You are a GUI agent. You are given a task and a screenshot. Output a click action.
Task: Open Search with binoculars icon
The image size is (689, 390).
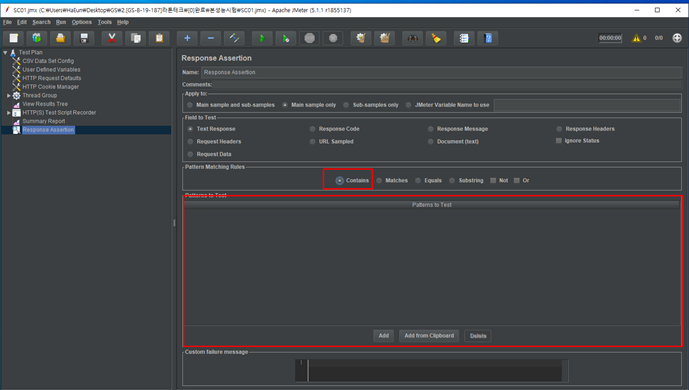[x=412, y=38]
